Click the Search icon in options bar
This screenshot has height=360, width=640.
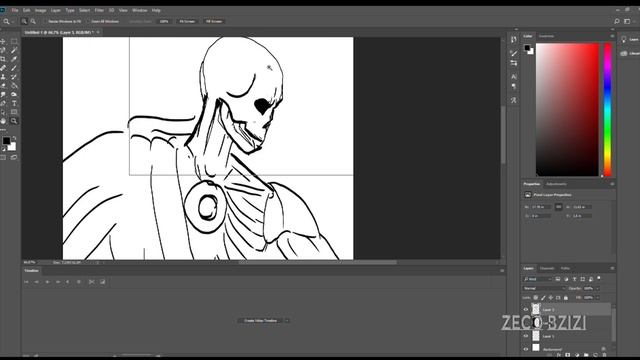click(x=617, y=21)
